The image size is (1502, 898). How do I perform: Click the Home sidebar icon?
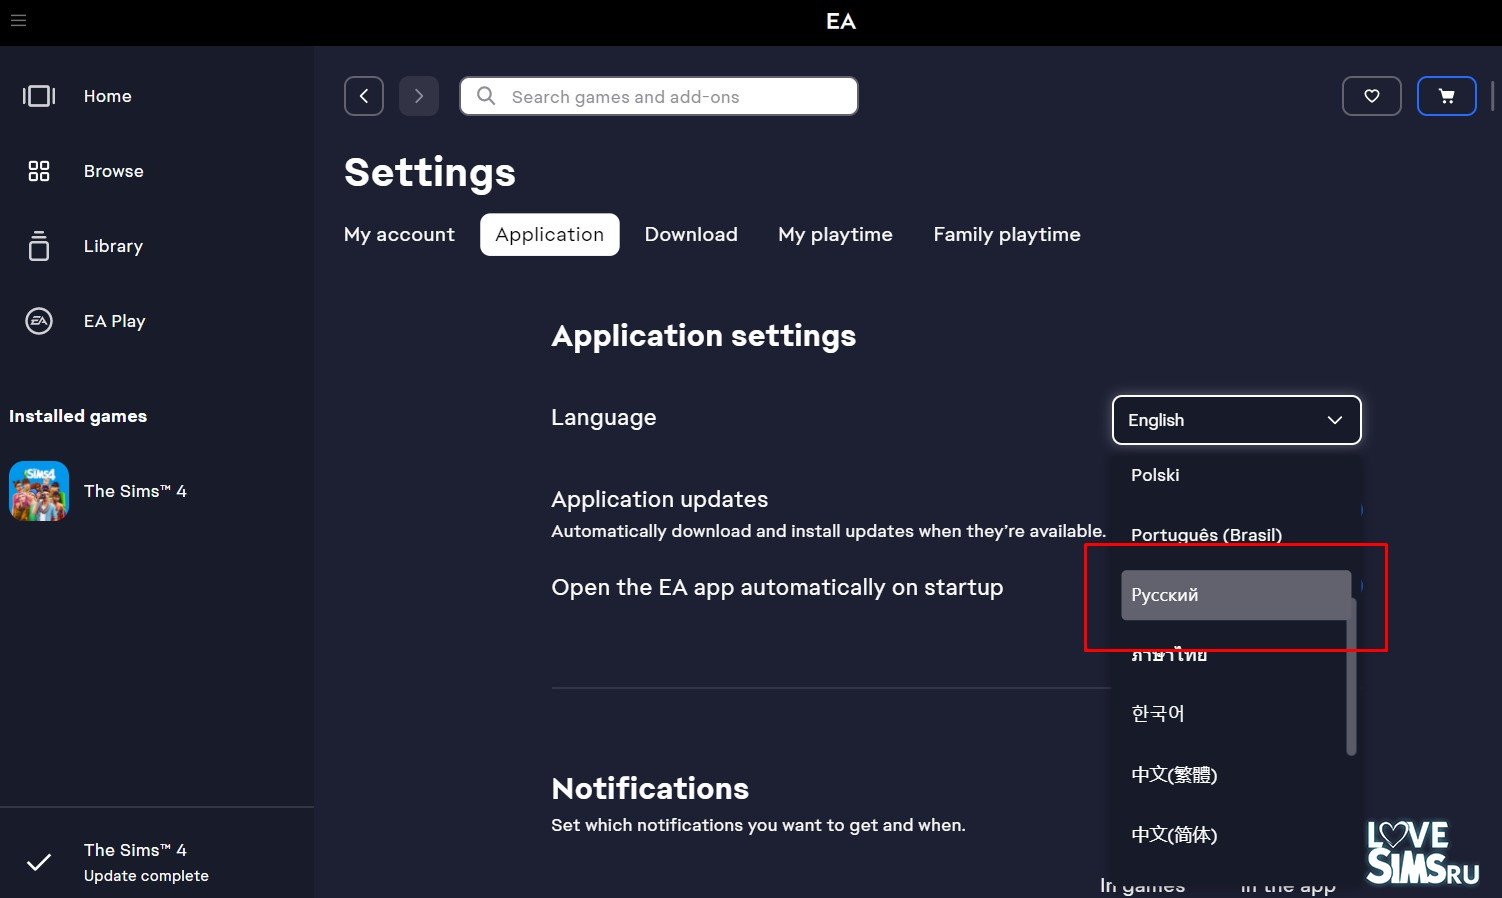(39, 96)
